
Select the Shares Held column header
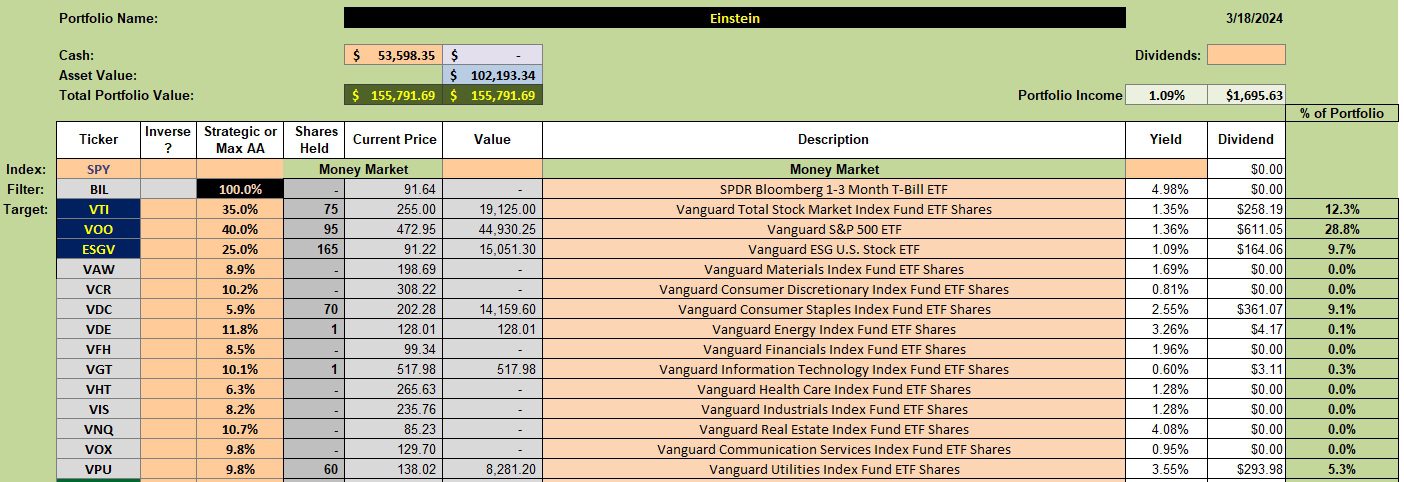click(x=313, y=140)
